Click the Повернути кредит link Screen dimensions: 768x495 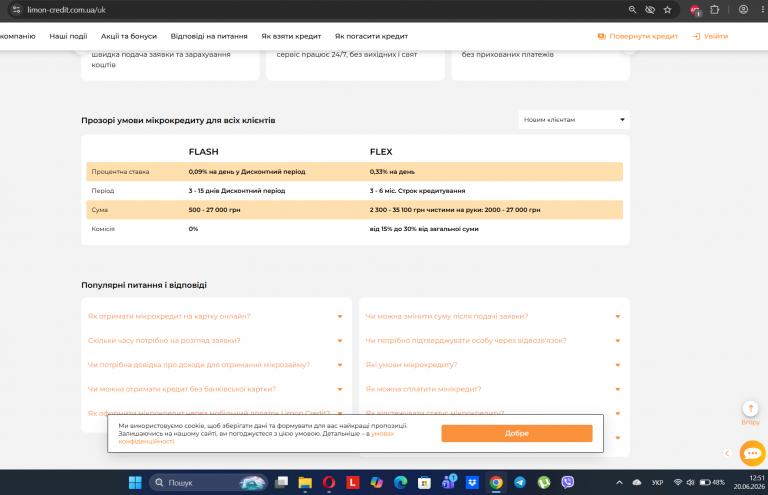[638, 36]
